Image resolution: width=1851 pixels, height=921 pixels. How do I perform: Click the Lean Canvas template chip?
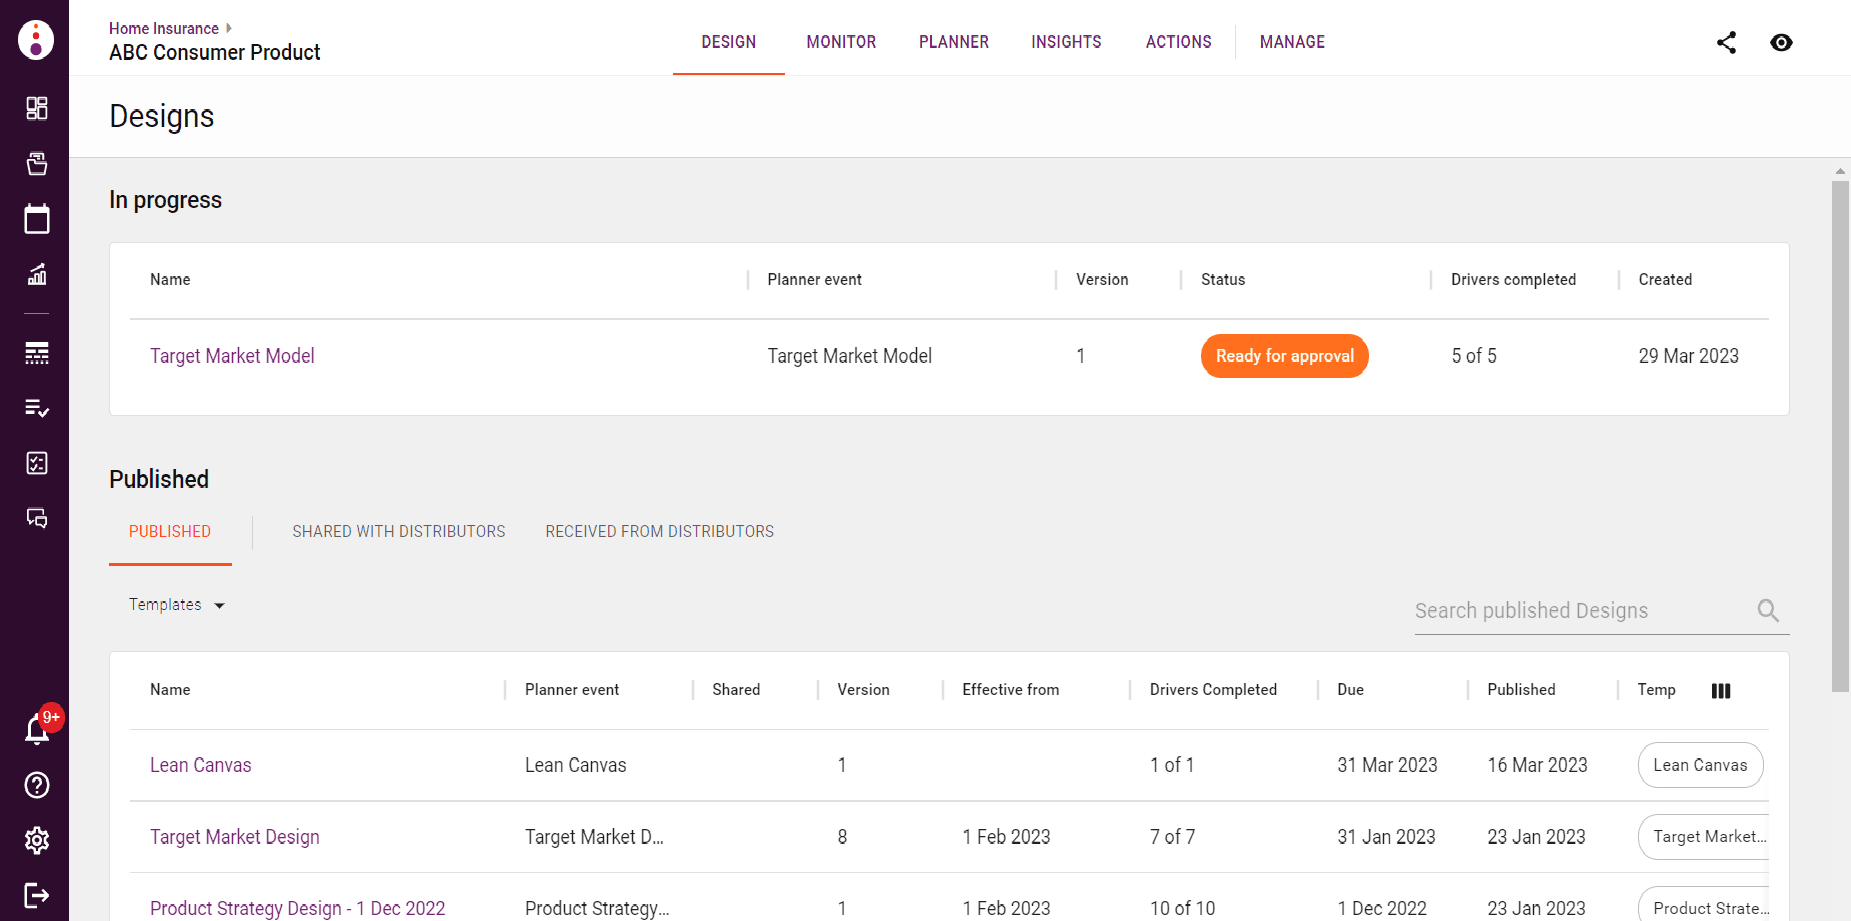tap(1699, 765)
